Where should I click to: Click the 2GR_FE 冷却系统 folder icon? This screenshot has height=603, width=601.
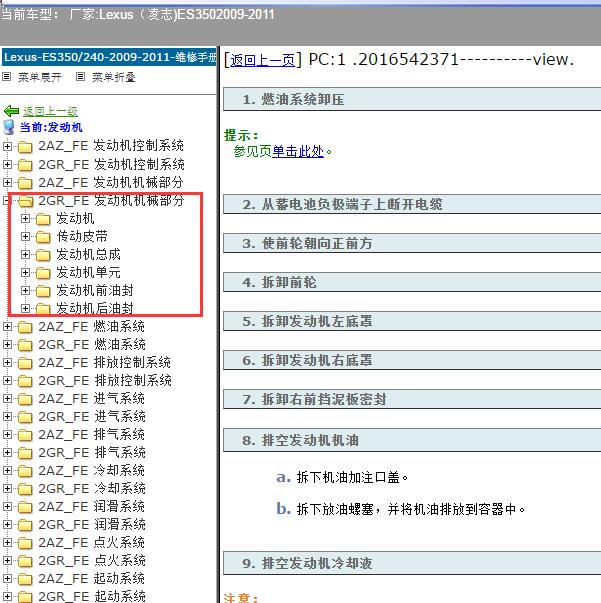pyautogui.click(x=25, y=489)
